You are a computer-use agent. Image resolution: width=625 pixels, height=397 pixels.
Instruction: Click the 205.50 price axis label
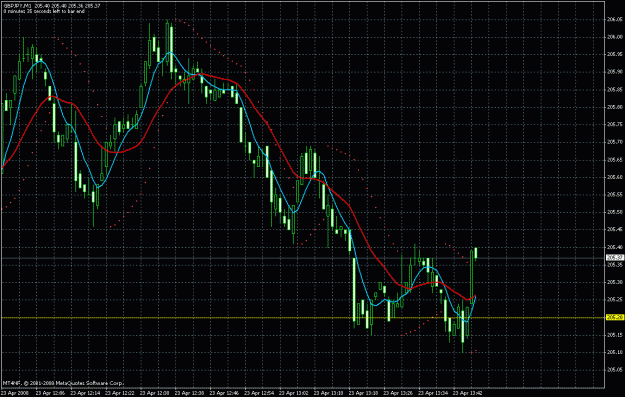click(x=614, y=212)
